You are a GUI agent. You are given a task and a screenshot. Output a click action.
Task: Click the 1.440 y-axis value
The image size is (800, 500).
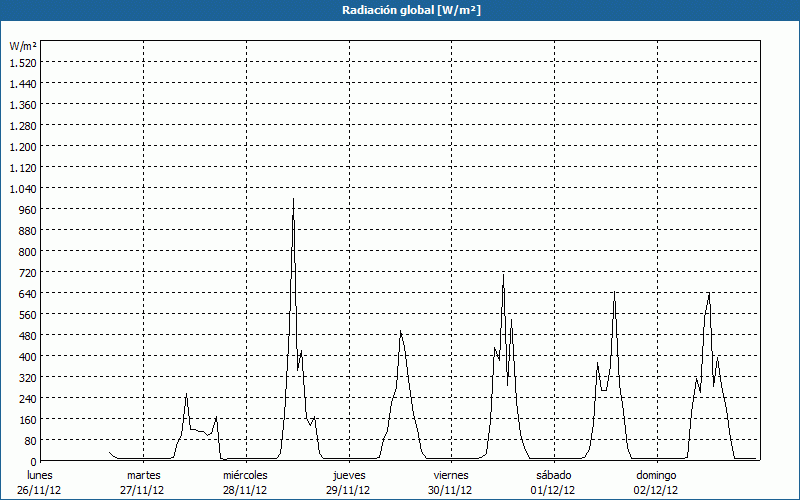[x=23, y=84]
